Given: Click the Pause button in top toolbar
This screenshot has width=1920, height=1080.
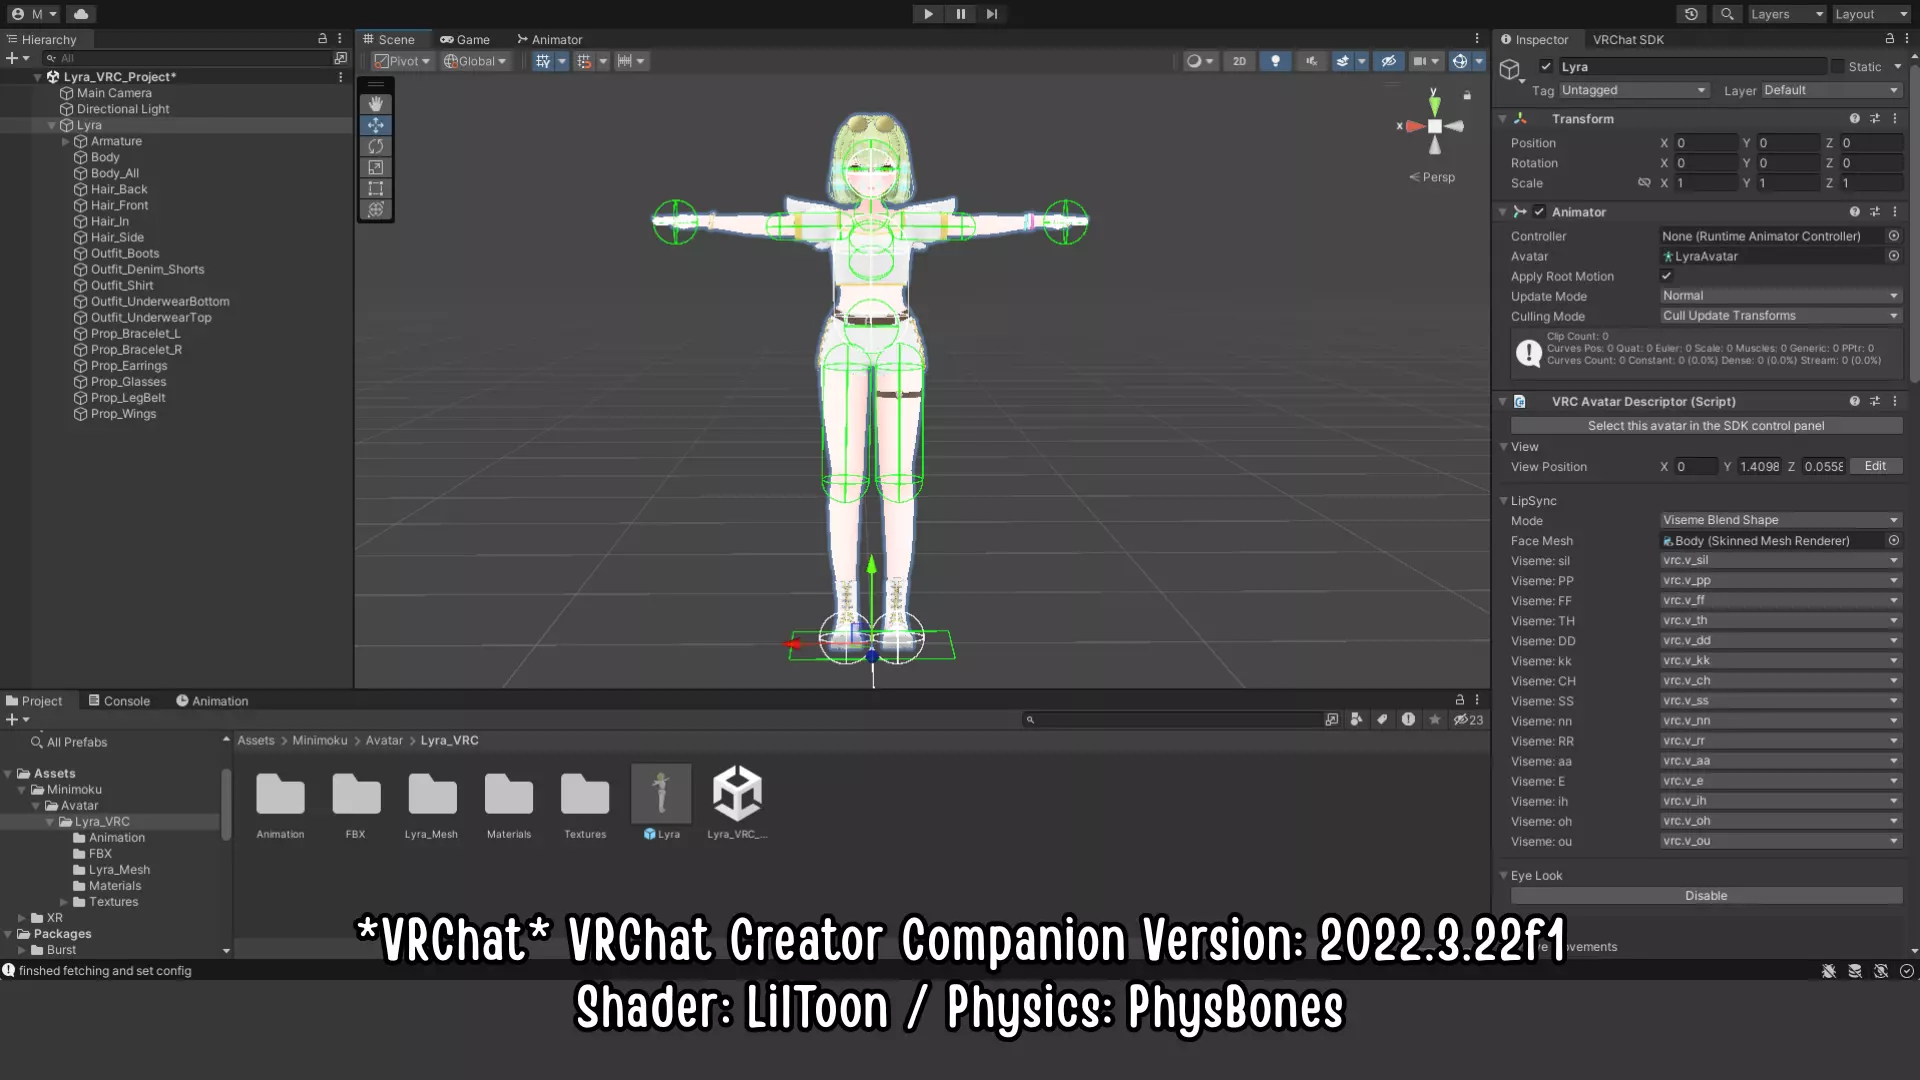Looking at the screenshot, I should click(960, 14).
